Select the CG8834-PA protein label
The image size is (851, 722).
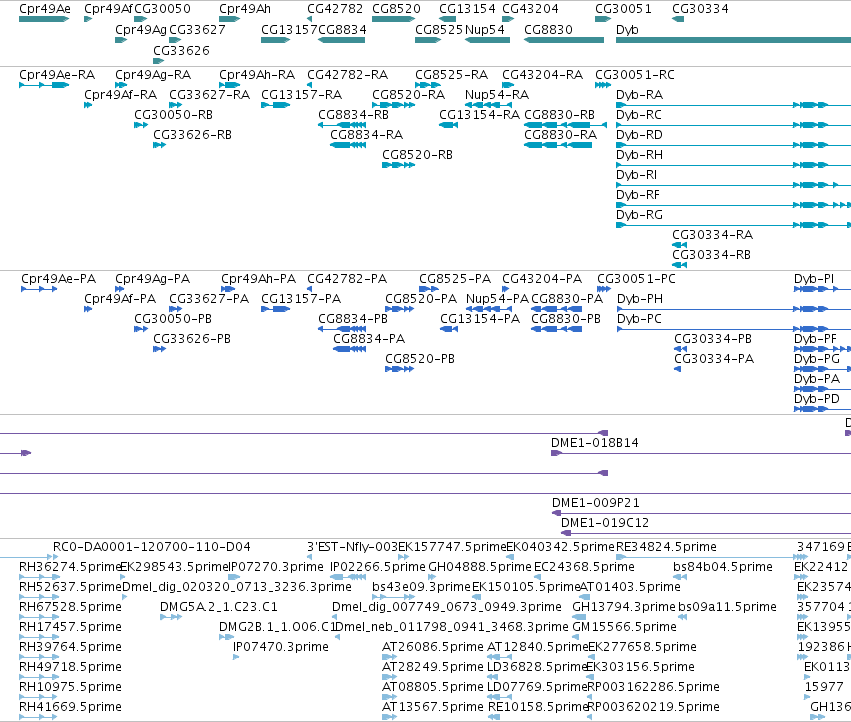click(x=369, y=339)
